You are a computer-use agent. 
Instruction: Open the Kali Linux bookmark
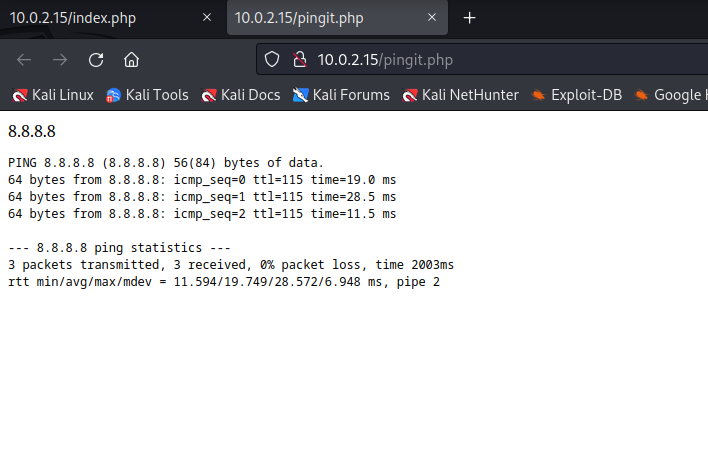pyautogui.click(x=52, y=95)
